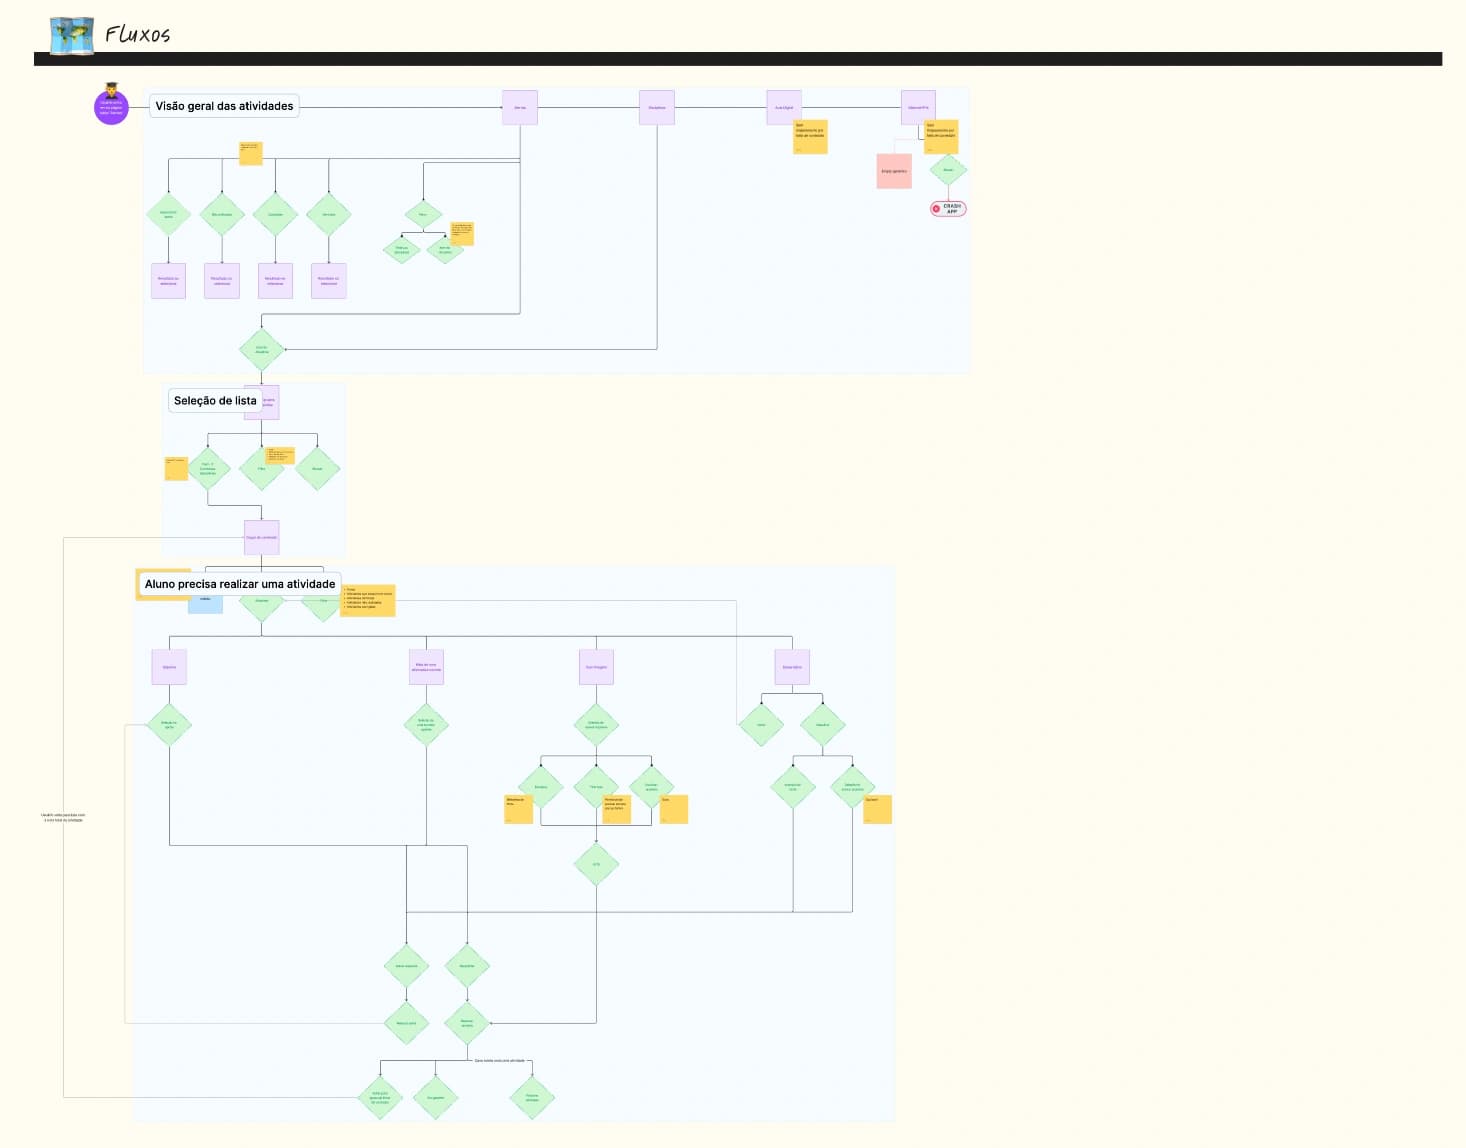The height and width of the screenshot is (1148, 1466).
Task: Select the pink rectangle node
Action: (894, 171)
